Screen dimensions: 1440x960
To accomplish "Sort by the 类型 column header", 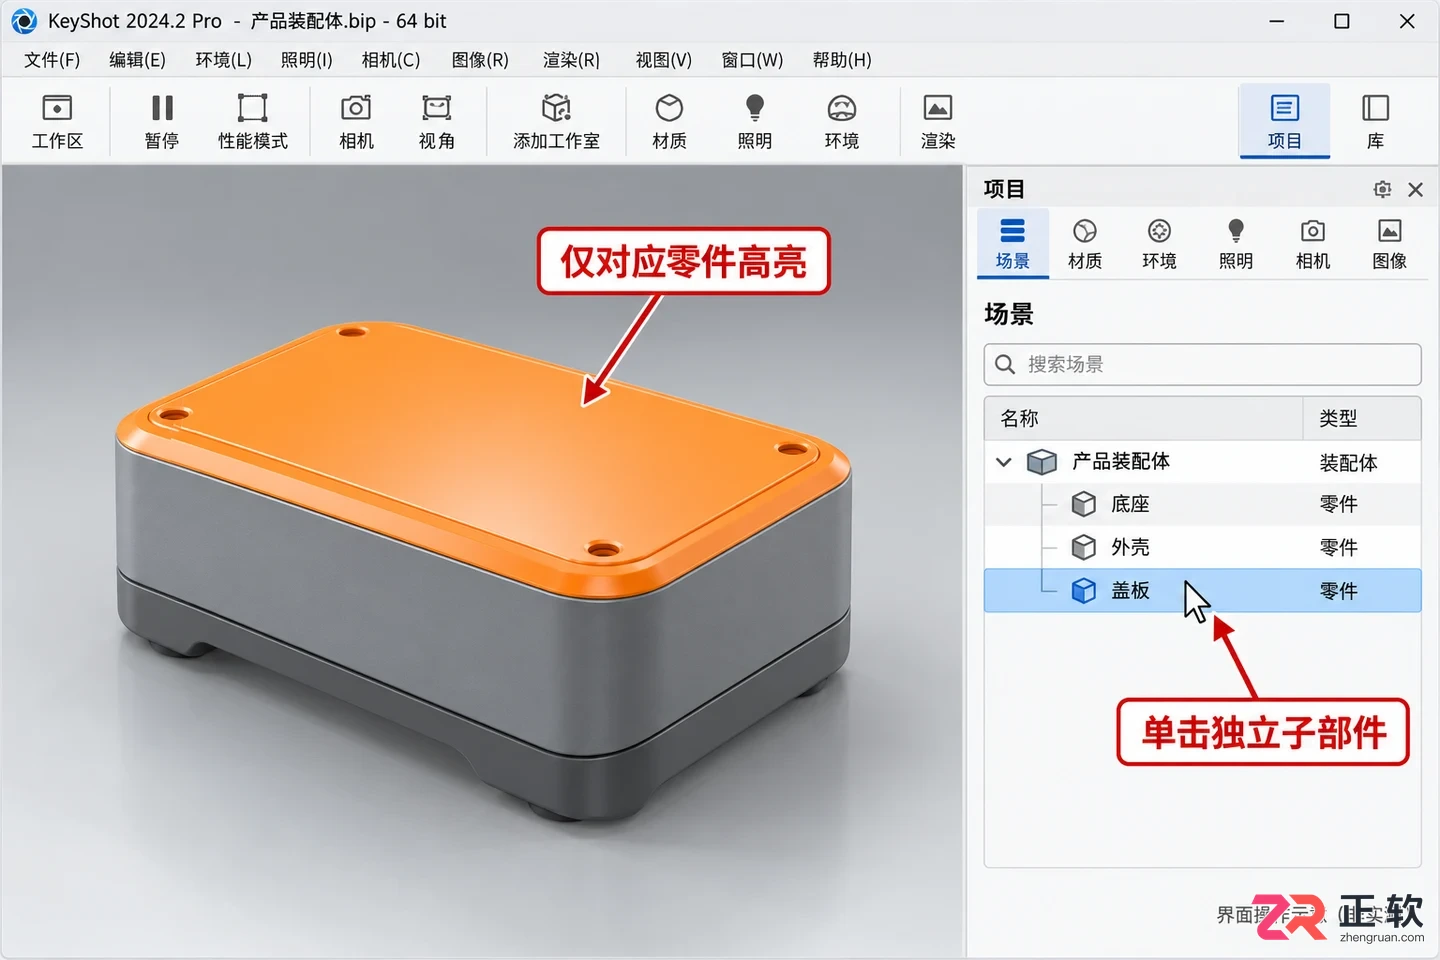I will pyautogui.click(x=1362, y=418).
